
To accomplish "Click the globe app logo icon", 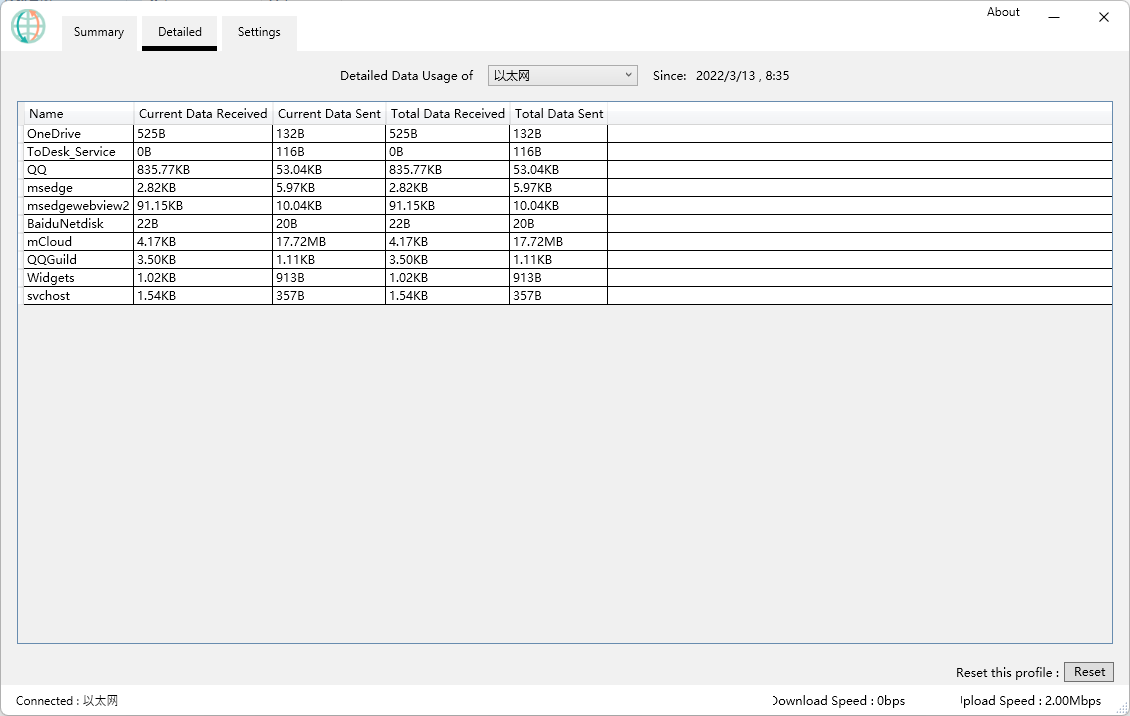I will (28, 27).
